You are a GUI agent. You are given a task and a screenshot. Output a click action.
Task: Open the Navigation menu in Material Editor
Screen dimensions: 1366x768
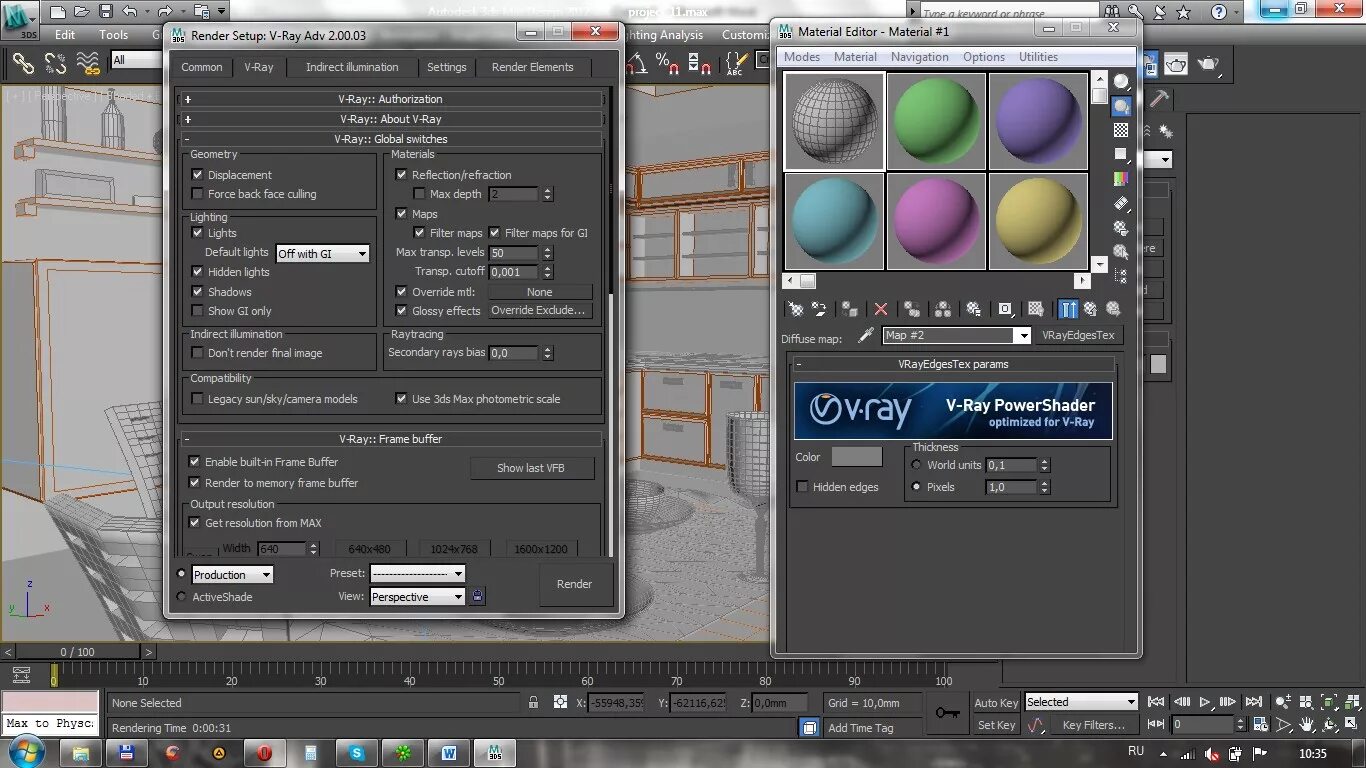920,57
